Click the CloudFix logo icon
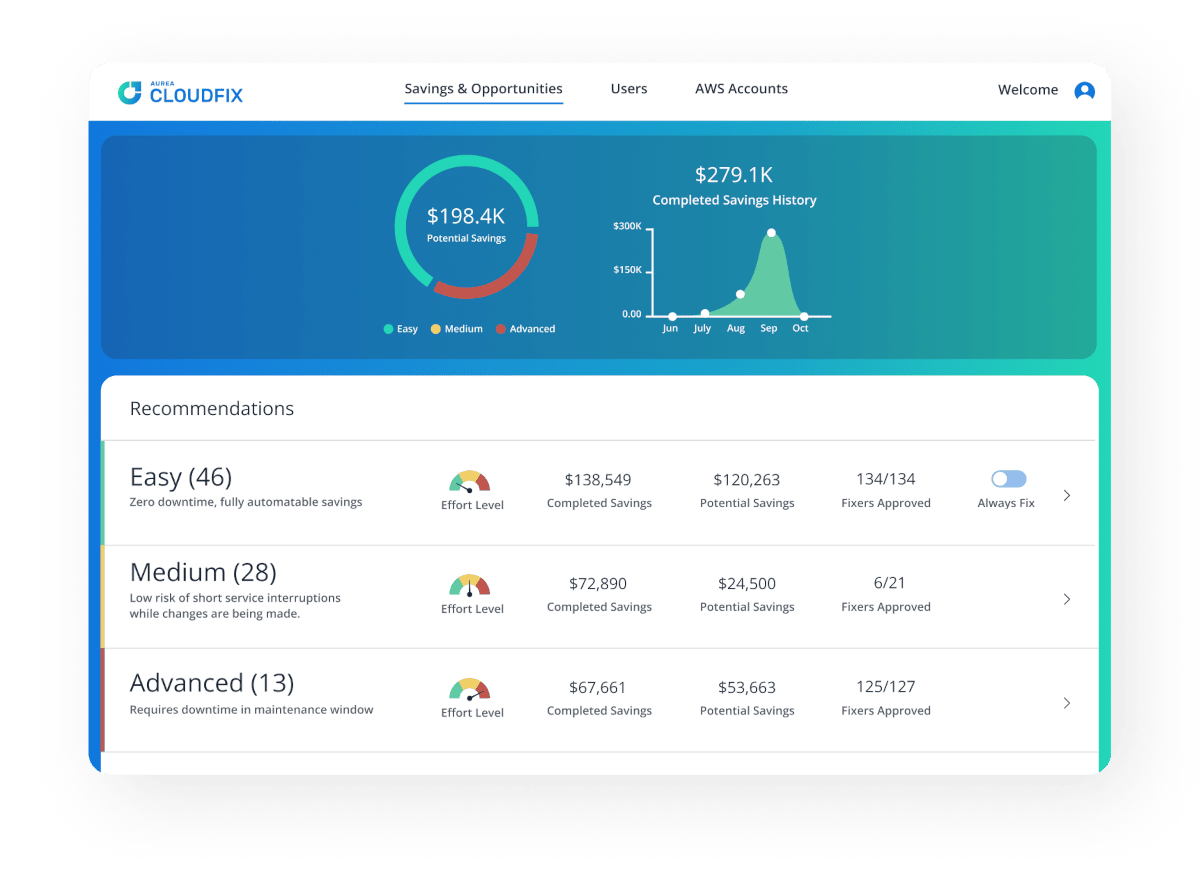 (131, 92)
